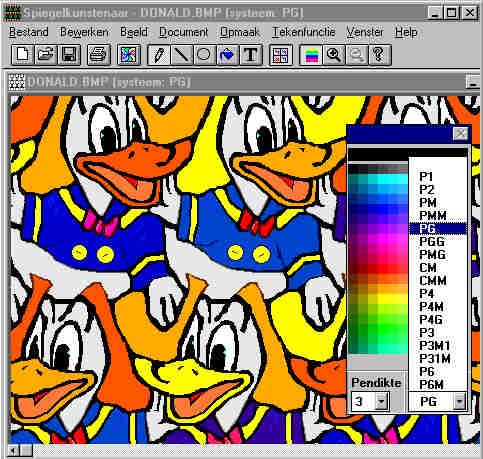Viewport: 483px width, 459px height.
Task: Minimize the DONALD.BMP document window
Action: point(473,82)
